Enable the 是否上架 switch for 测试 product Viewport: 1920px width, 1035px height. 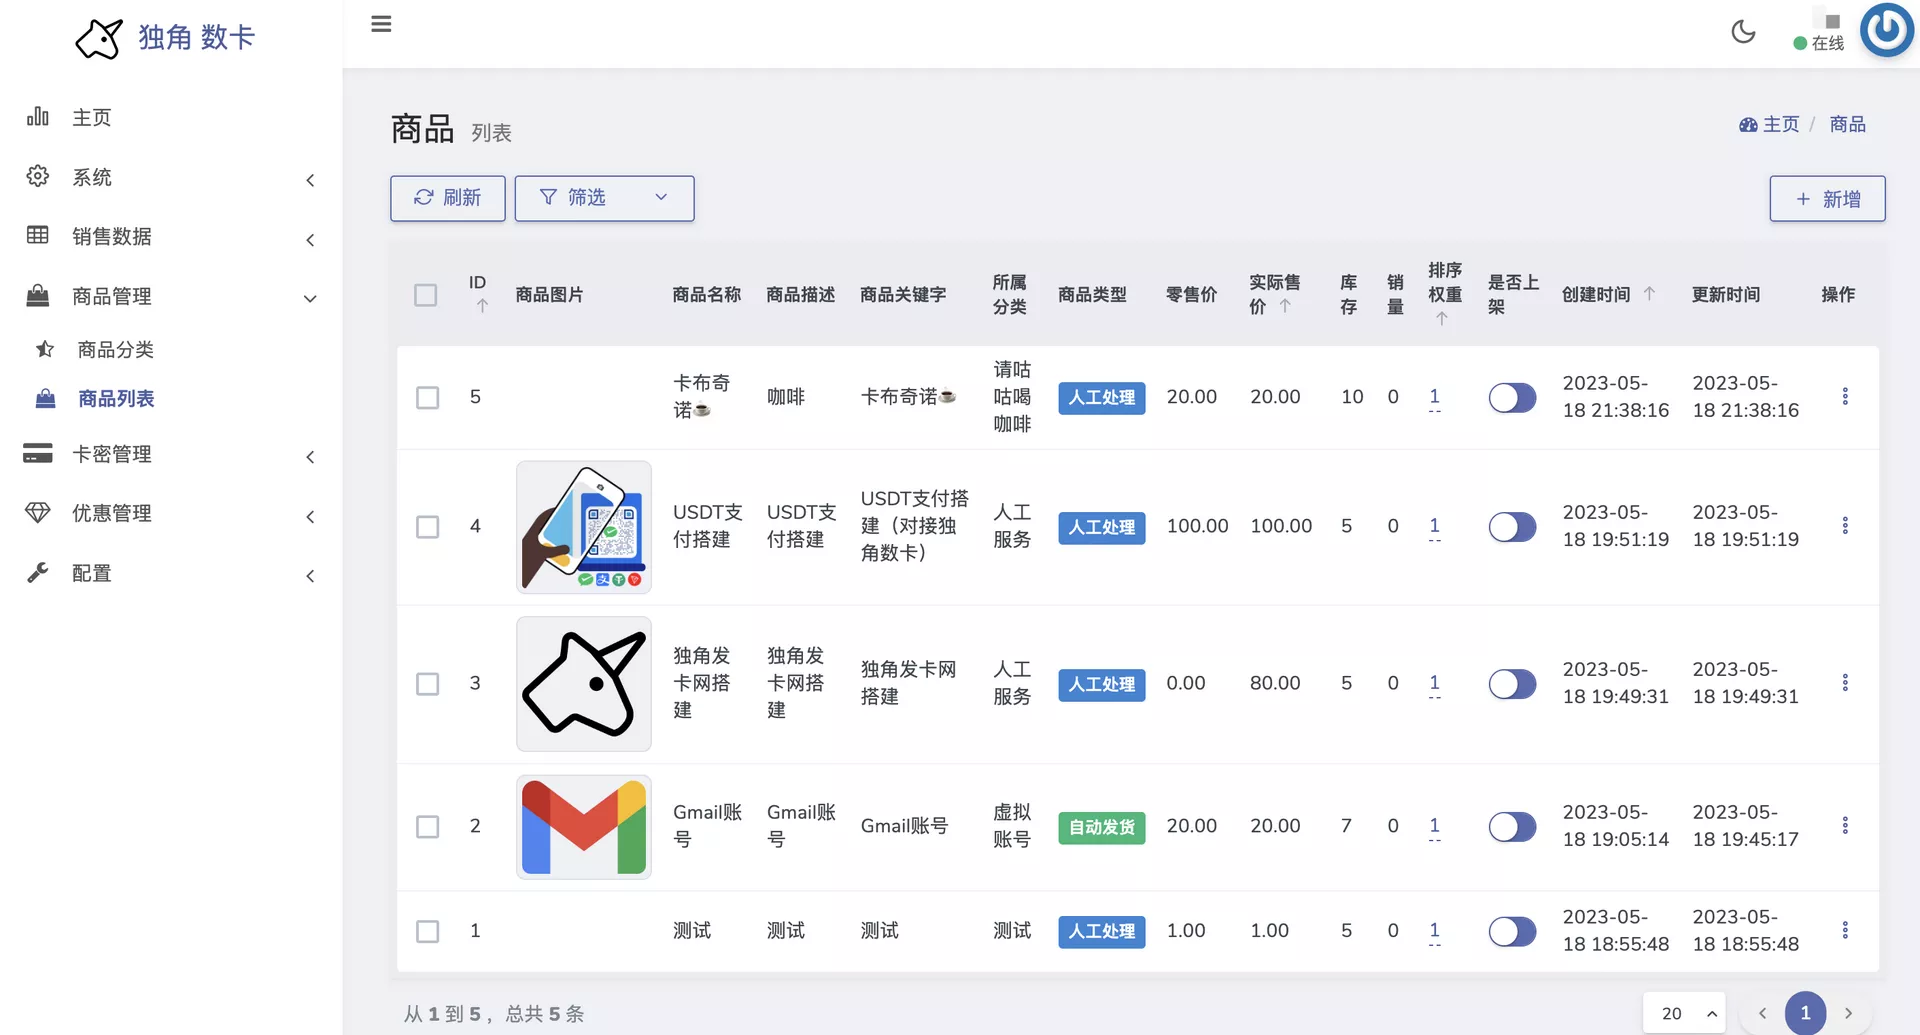pos(1512,932)
